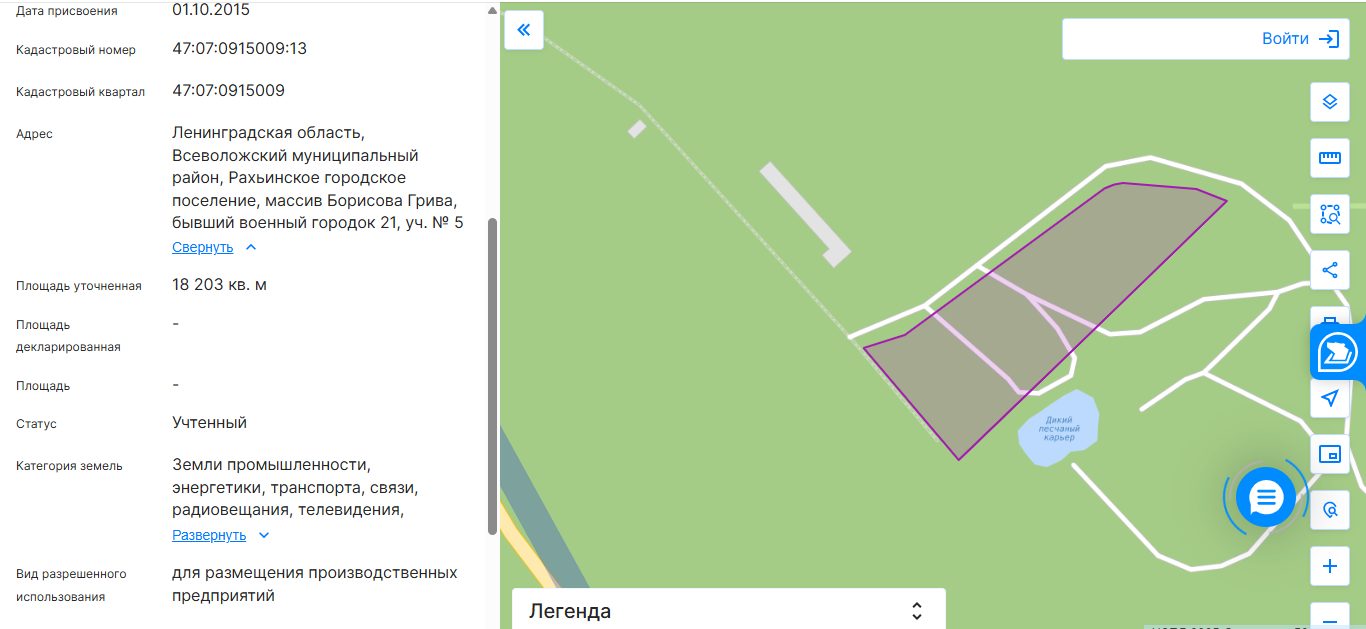This screenshot has width=1366, height=629.
Task: Toggle the overview mini-map icon
Action: [1329, 454]
